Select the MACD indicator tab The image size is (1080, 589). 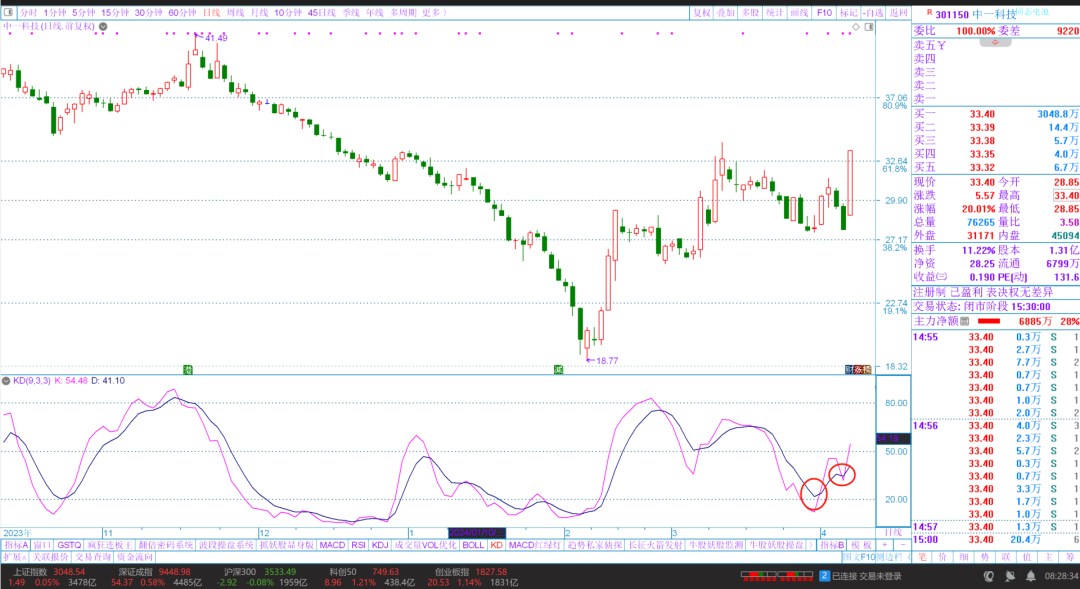(x=332, y=545)
